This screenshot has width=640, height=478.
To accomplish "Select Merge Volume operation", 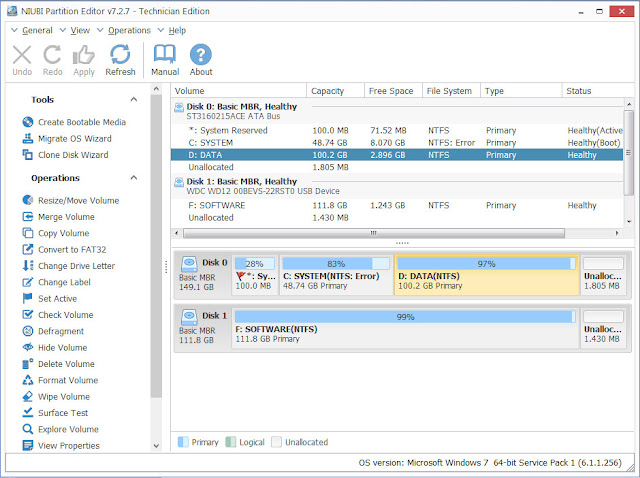I will pyautogui.click(x=58, y=217).
